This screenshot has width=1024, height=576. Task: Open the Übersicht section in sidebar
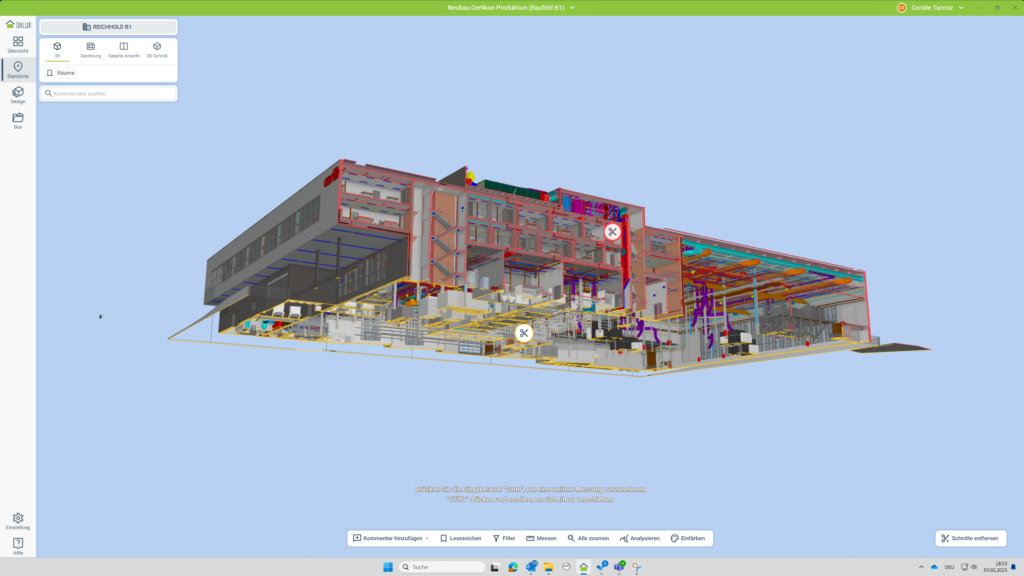(18, 43)
